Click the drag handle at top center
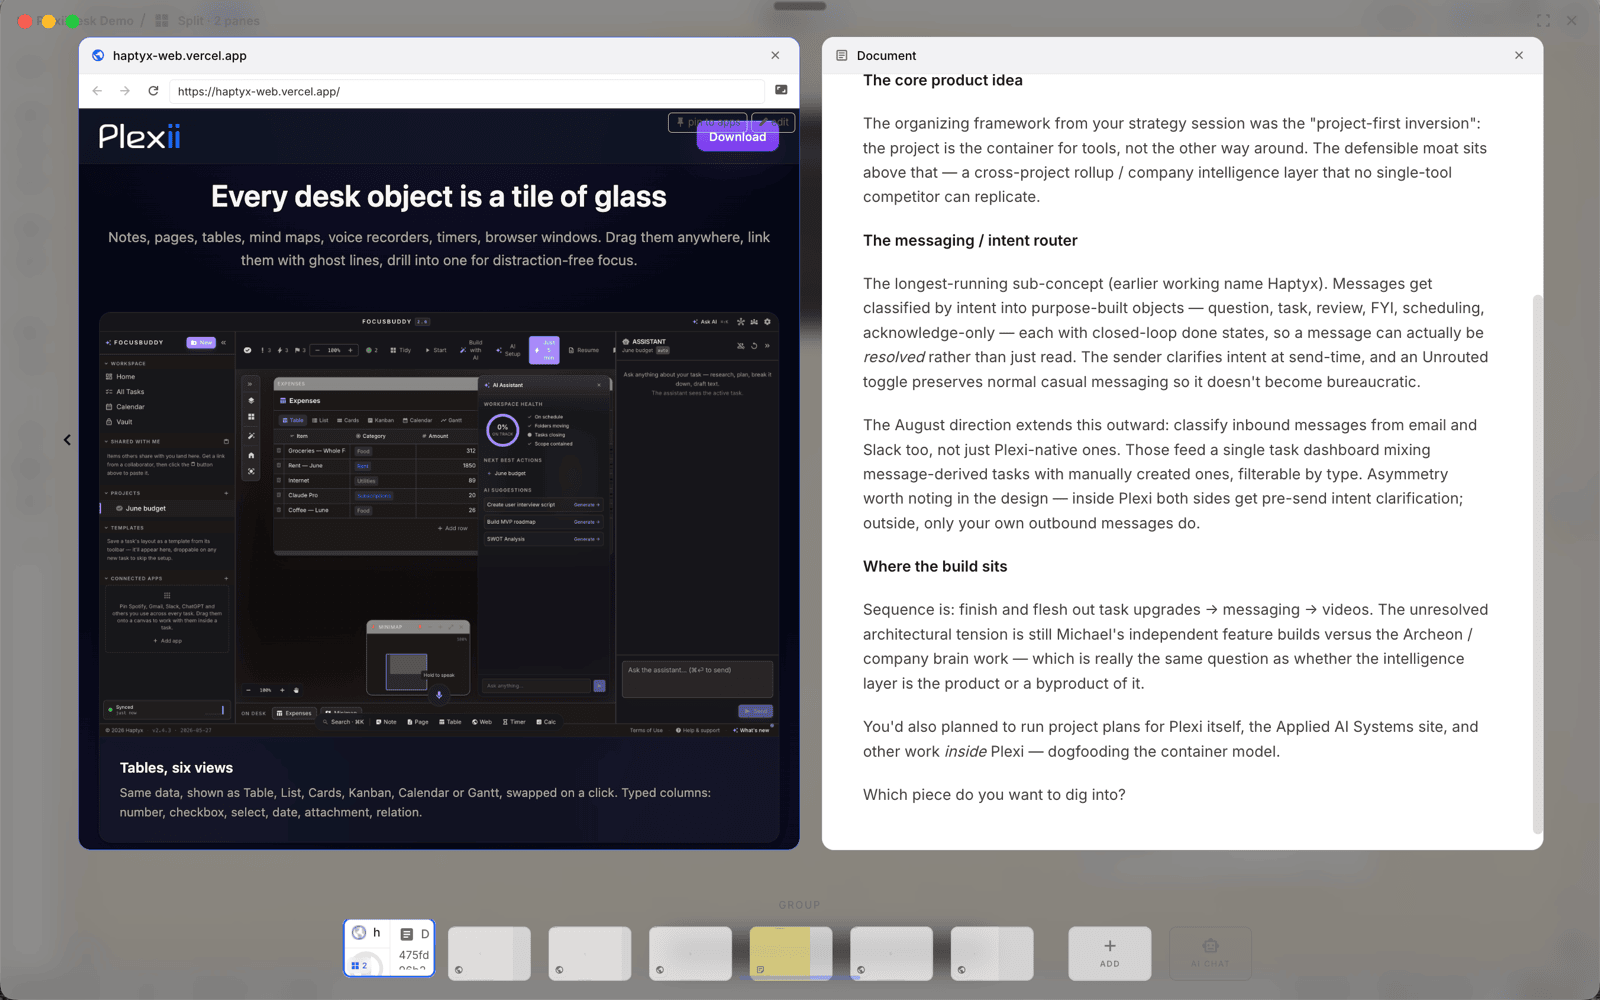The image size is (1600, 1000). [799, 6]
